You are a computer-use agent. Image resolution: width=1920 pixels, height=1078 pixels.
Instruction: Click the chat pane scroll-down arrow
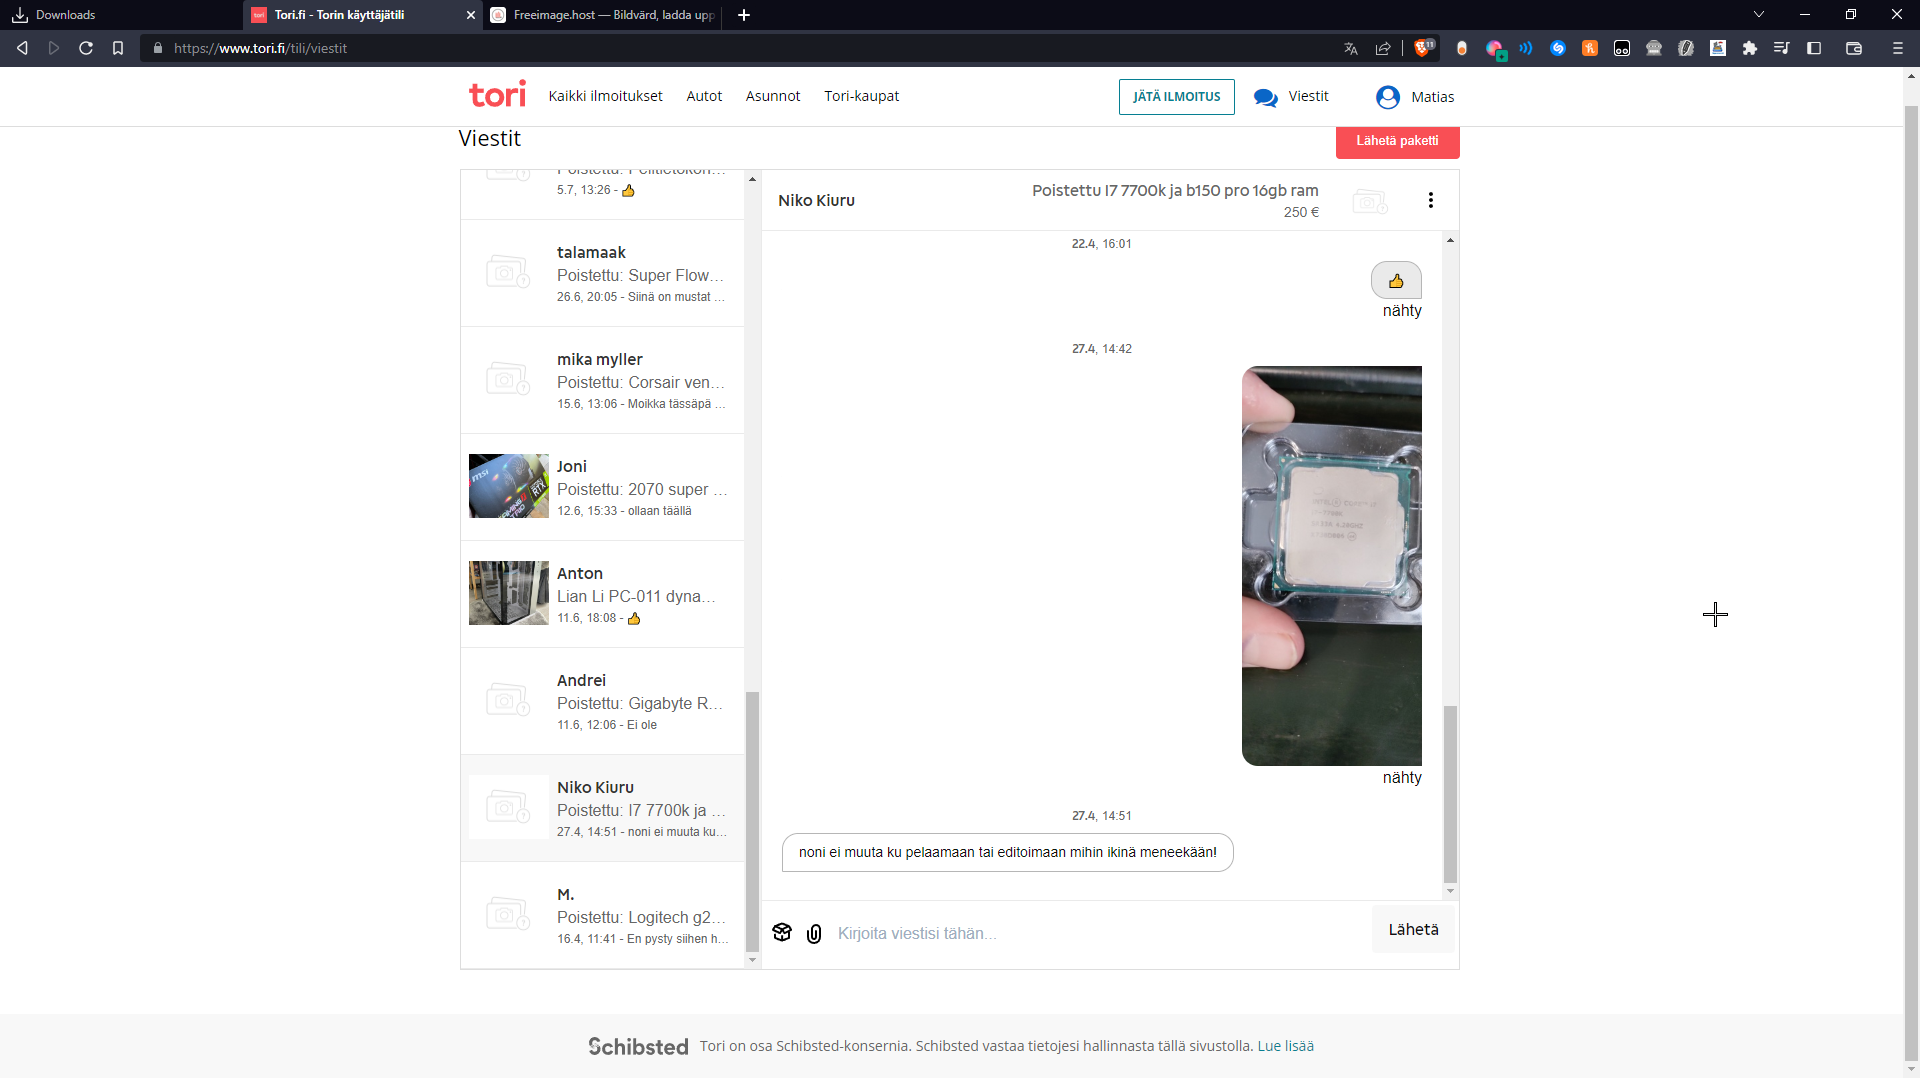point(1450,891)
